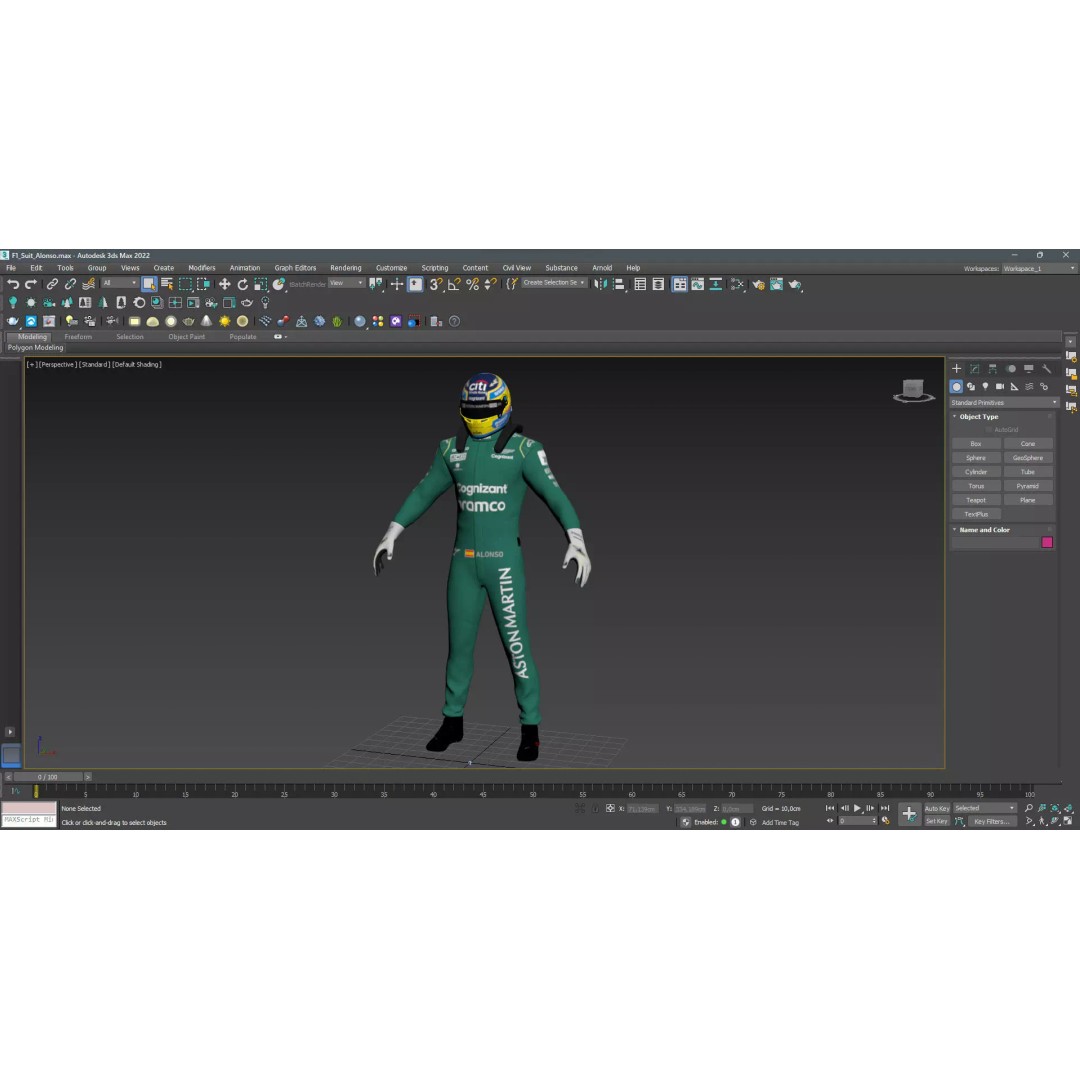Image resolution: width=1080 pixels, height=1080 pixels.
Task: Open the Rendering menu
Action: (x=346, y=268)
